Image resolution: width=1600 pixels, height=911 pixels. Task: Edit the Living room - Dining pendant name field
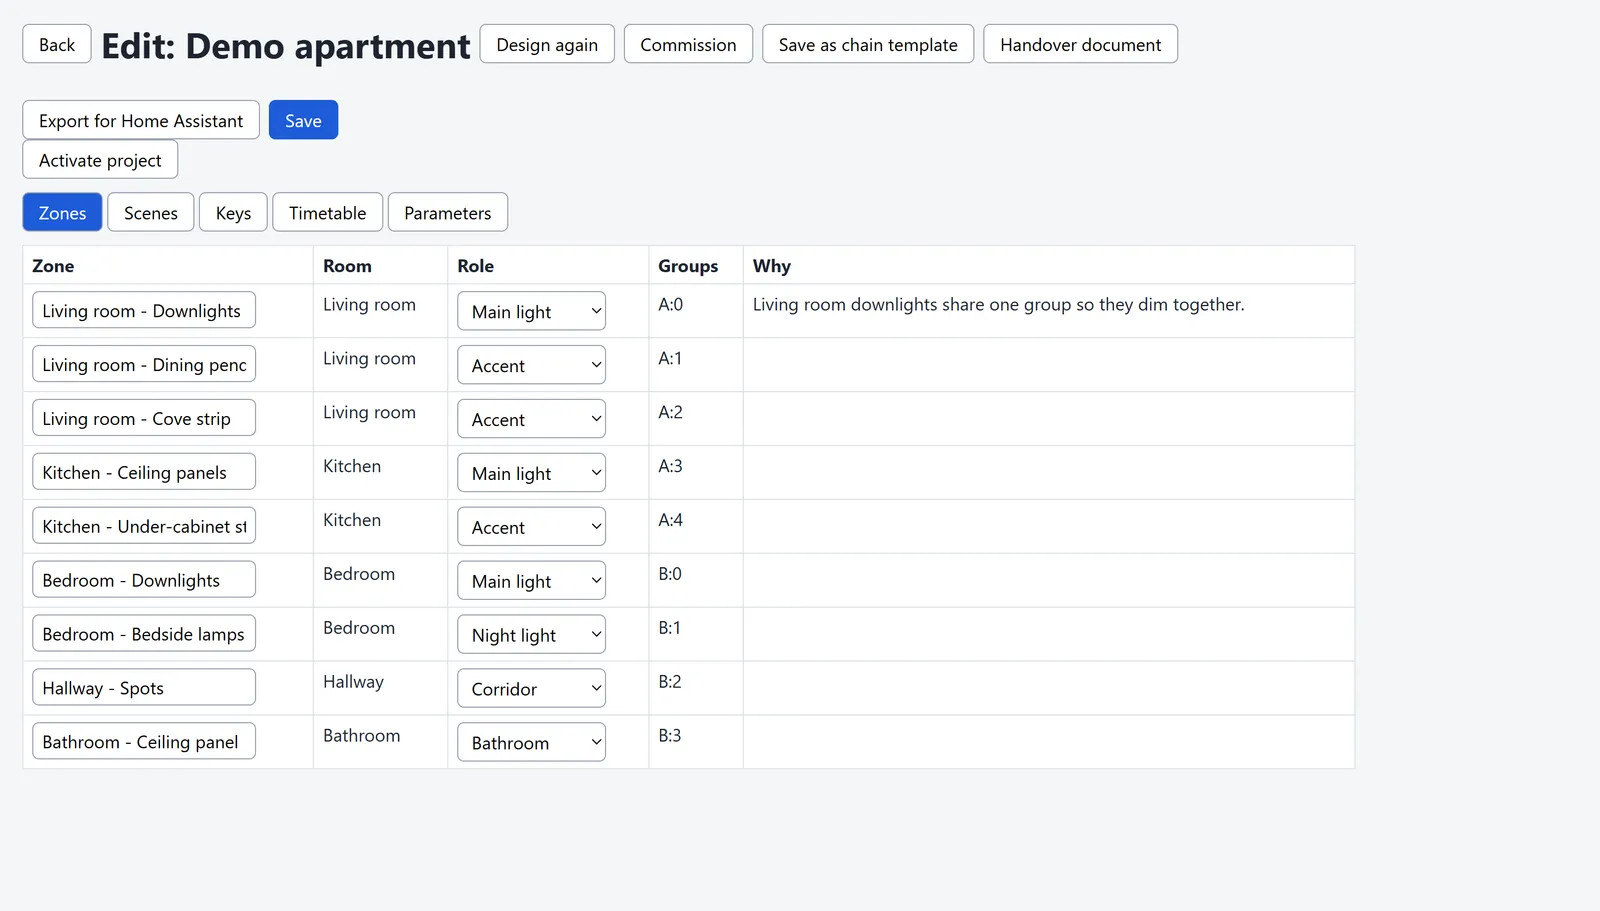(144, 364)
